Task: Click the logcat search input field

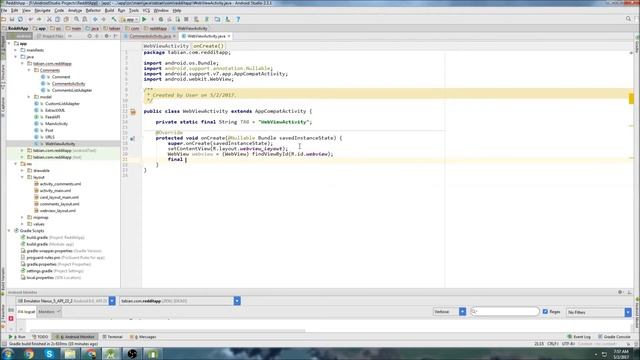Action: [x=505, y=311]
